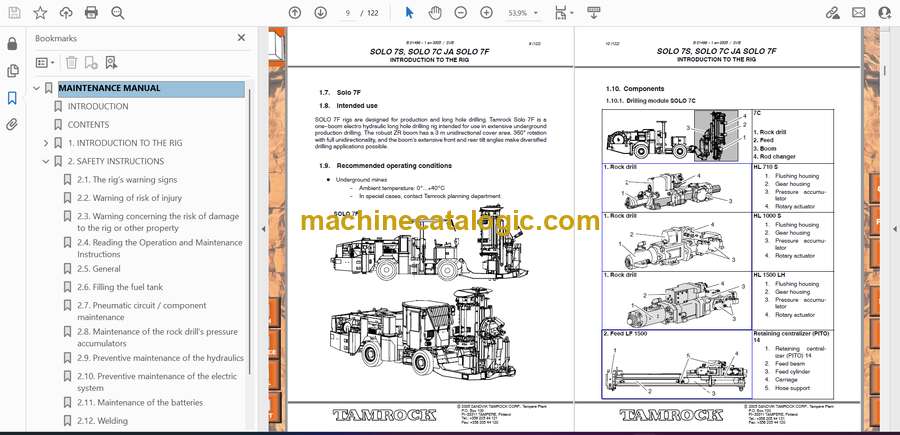The height and width of the screenshot is (435, 900).
Task: Bookmark this file with the star icon
Action: tap(40, 13)
